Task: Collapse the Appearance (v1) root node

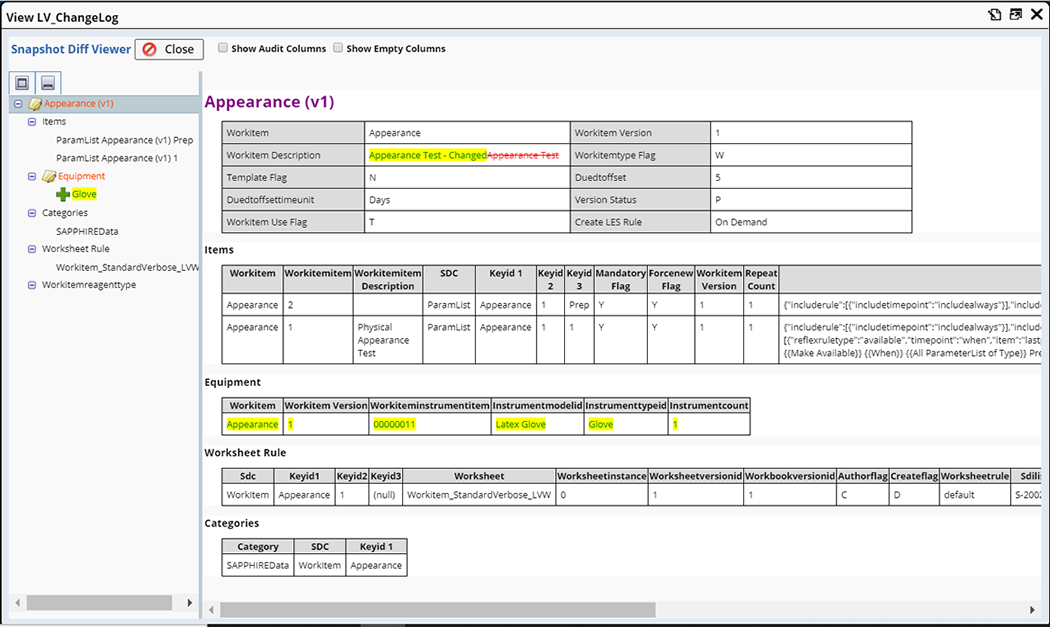Action: pyautogui.click(x=18, y=104)
